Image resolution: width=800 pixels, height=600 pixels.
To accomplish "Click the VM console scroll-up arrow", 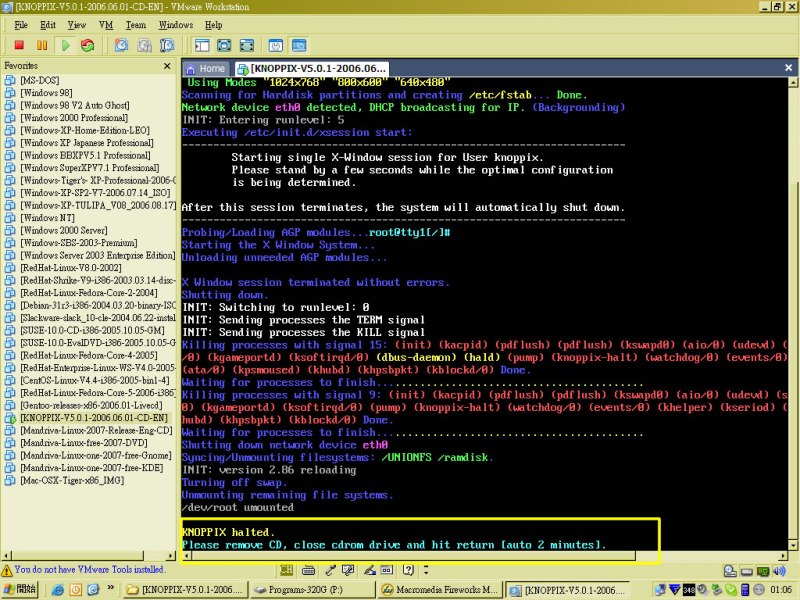I will [x=794, y=82].
